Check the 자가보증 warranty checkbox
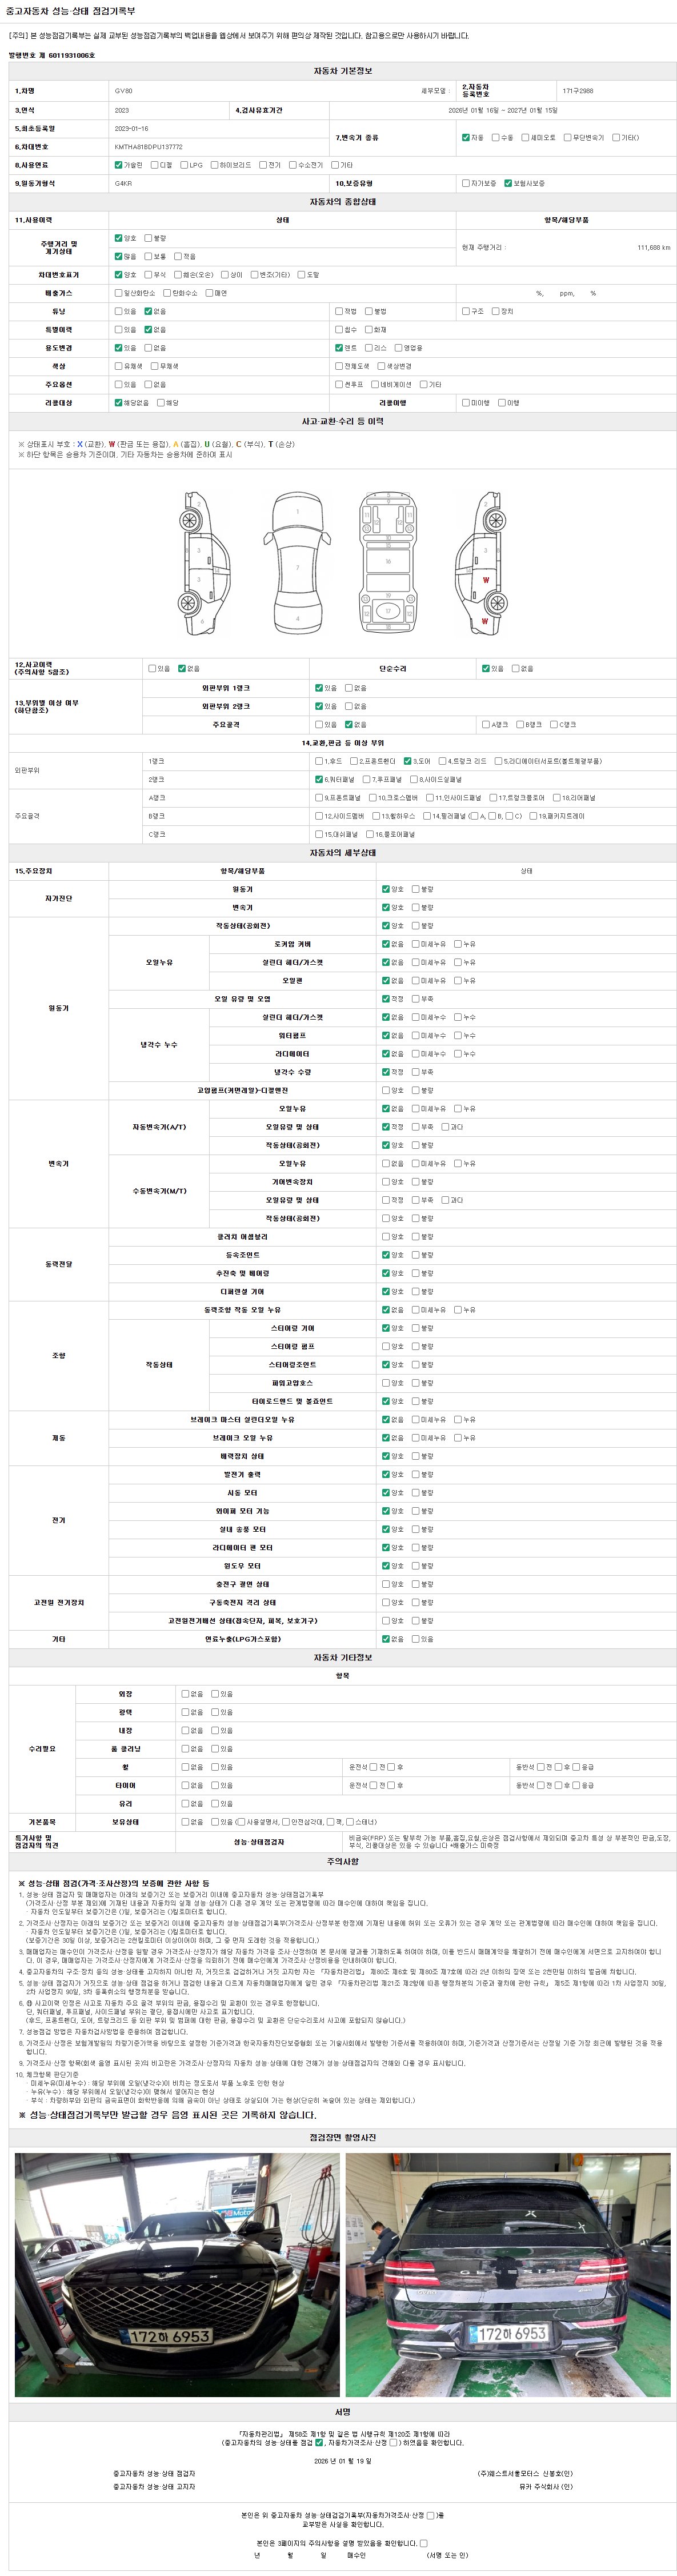This screenshot has width=677, height=2576. click(x=465, y=183)
